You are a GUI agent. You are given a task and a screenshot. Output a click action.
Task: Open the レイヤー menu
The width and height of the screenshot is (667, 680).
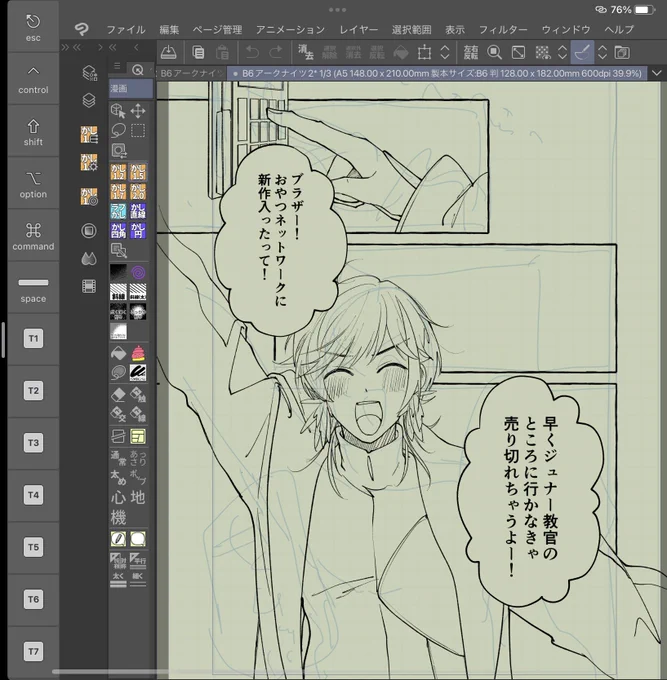[x=358, y=29]
